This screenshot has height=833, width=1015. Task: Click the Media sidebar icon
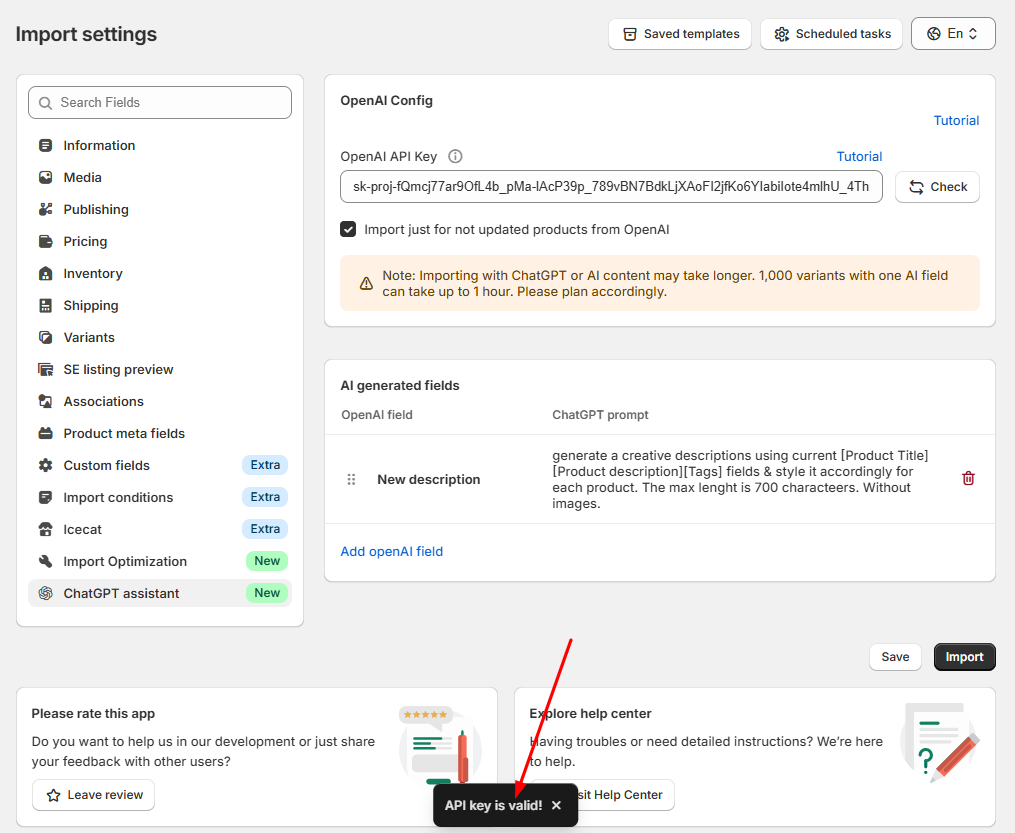[45, 177]
